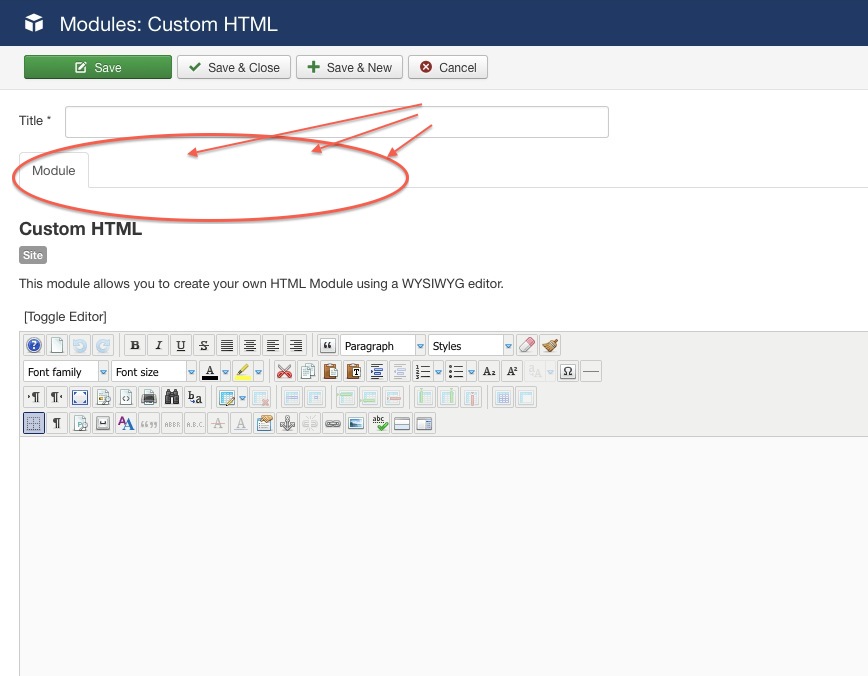The height and width of the screenshot is (676, 868).
Task: Apply strikethrough formatting
Action: click(204, 345)
